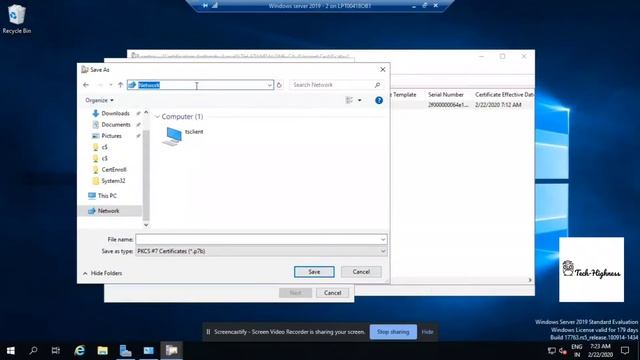Open the Organize menu
Viewport: 640px width, 360px height.
pos(99,100)
